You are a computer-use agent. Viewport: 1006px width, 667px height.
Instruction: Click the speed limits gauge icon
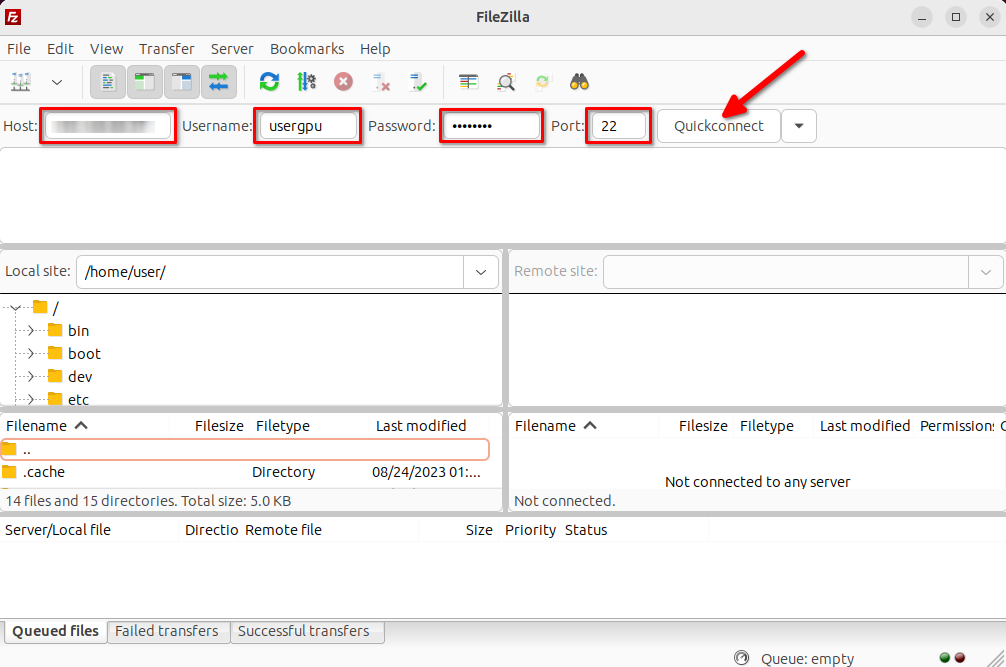point(741,658)
